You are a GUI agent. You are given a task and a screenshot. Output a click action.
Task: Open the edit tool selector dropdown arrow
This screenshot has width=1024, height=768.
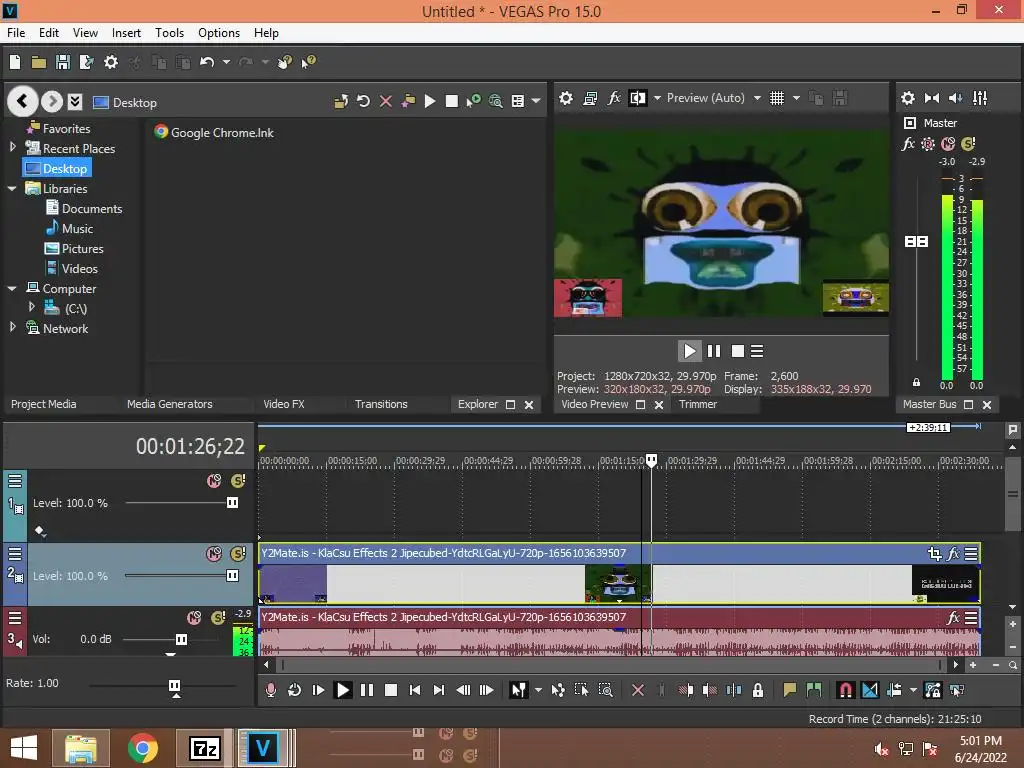coord(538,690)
